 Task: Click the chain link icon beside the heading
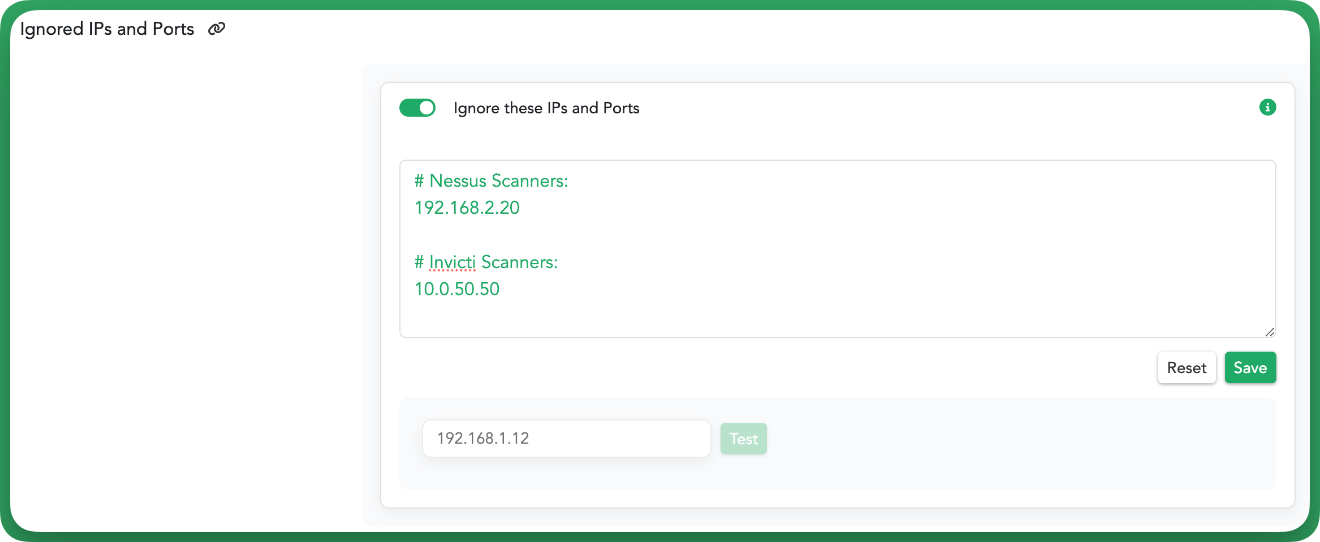(216, 29)
